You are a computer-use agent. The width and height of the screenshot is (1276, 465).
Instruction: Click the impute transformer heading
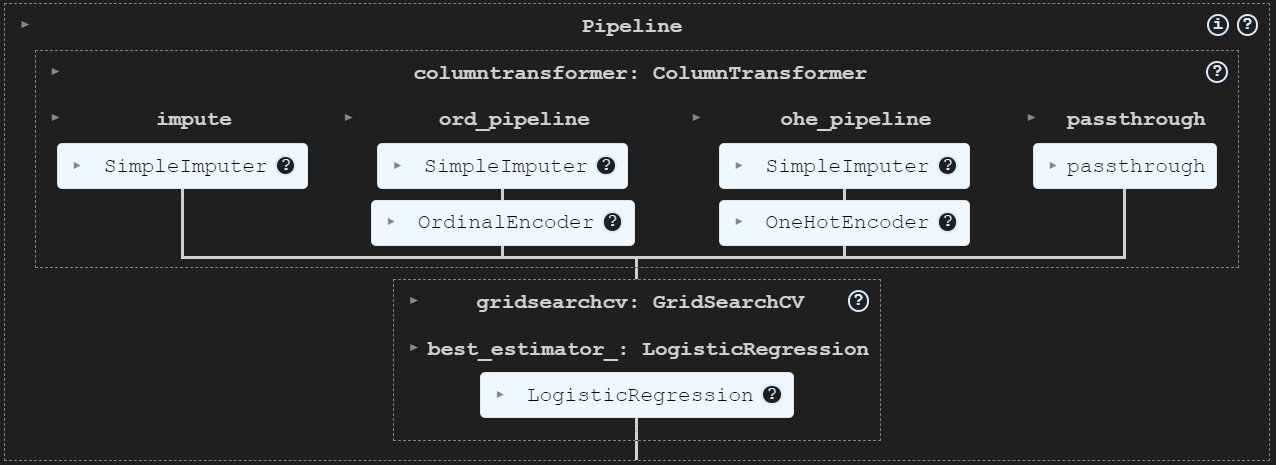tap(194, 119)
